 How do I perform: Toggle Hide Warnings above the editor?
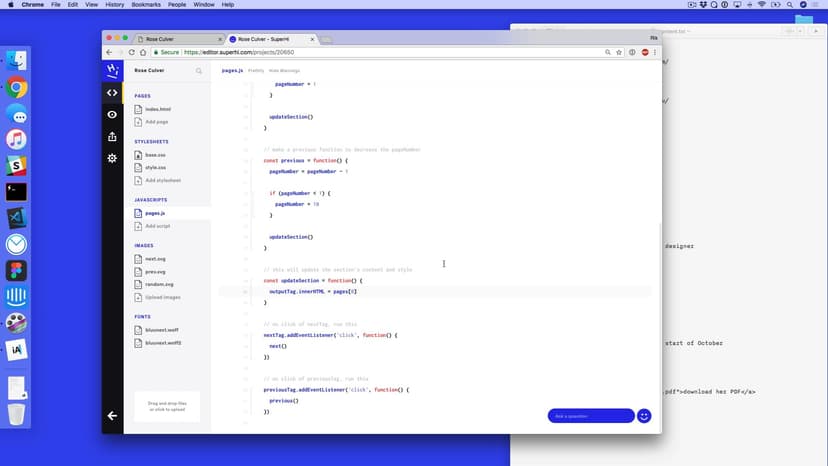coord(284,71)
